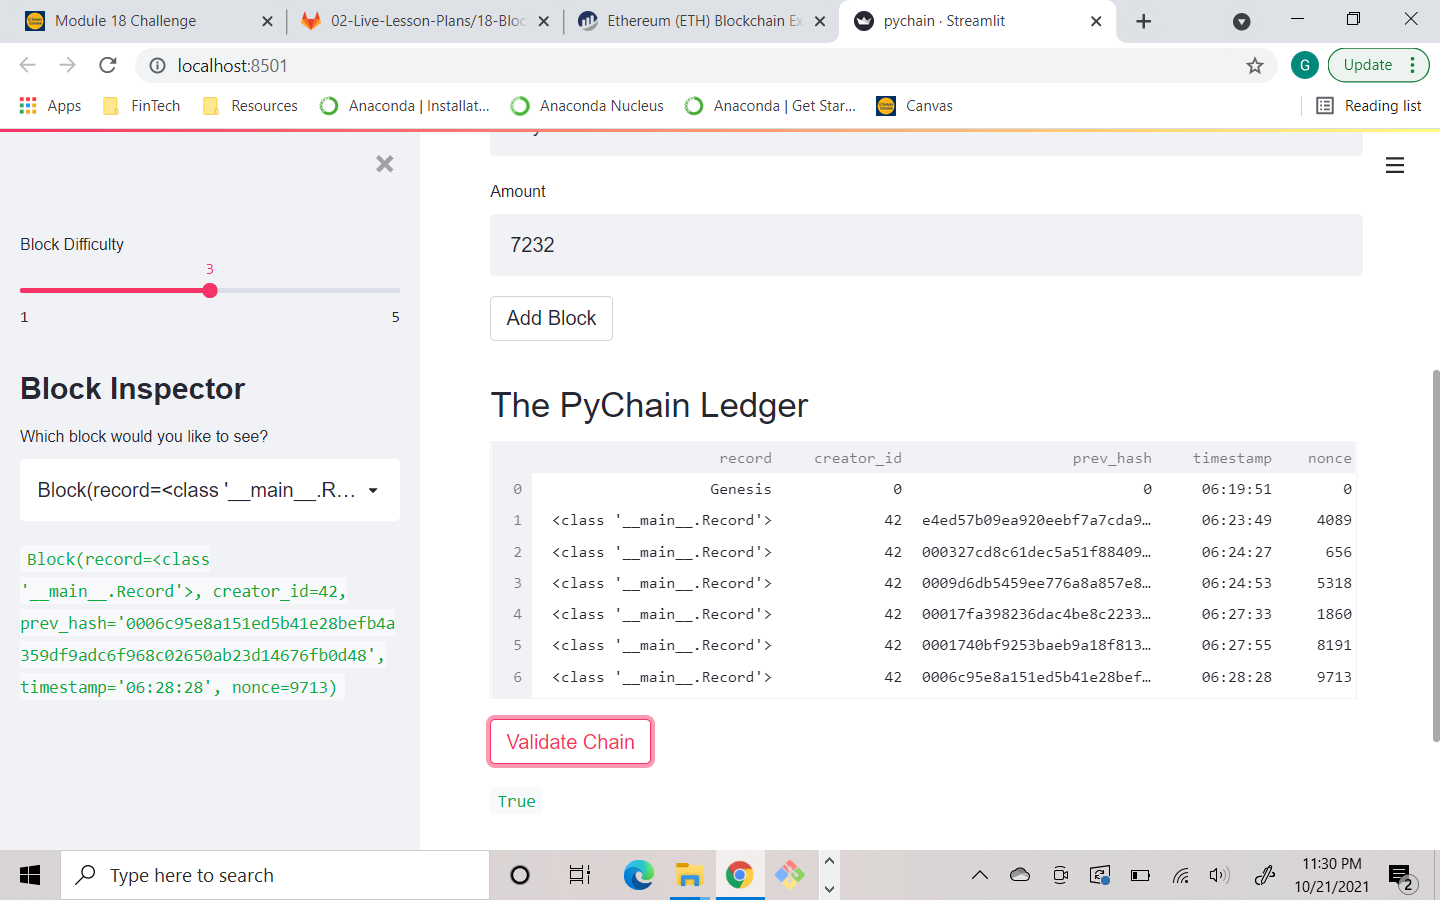The width and height of the screenshot is (1440, 900).
Task: Launch Microsoft Edge from the taskbar
Action: coord(638,875)
